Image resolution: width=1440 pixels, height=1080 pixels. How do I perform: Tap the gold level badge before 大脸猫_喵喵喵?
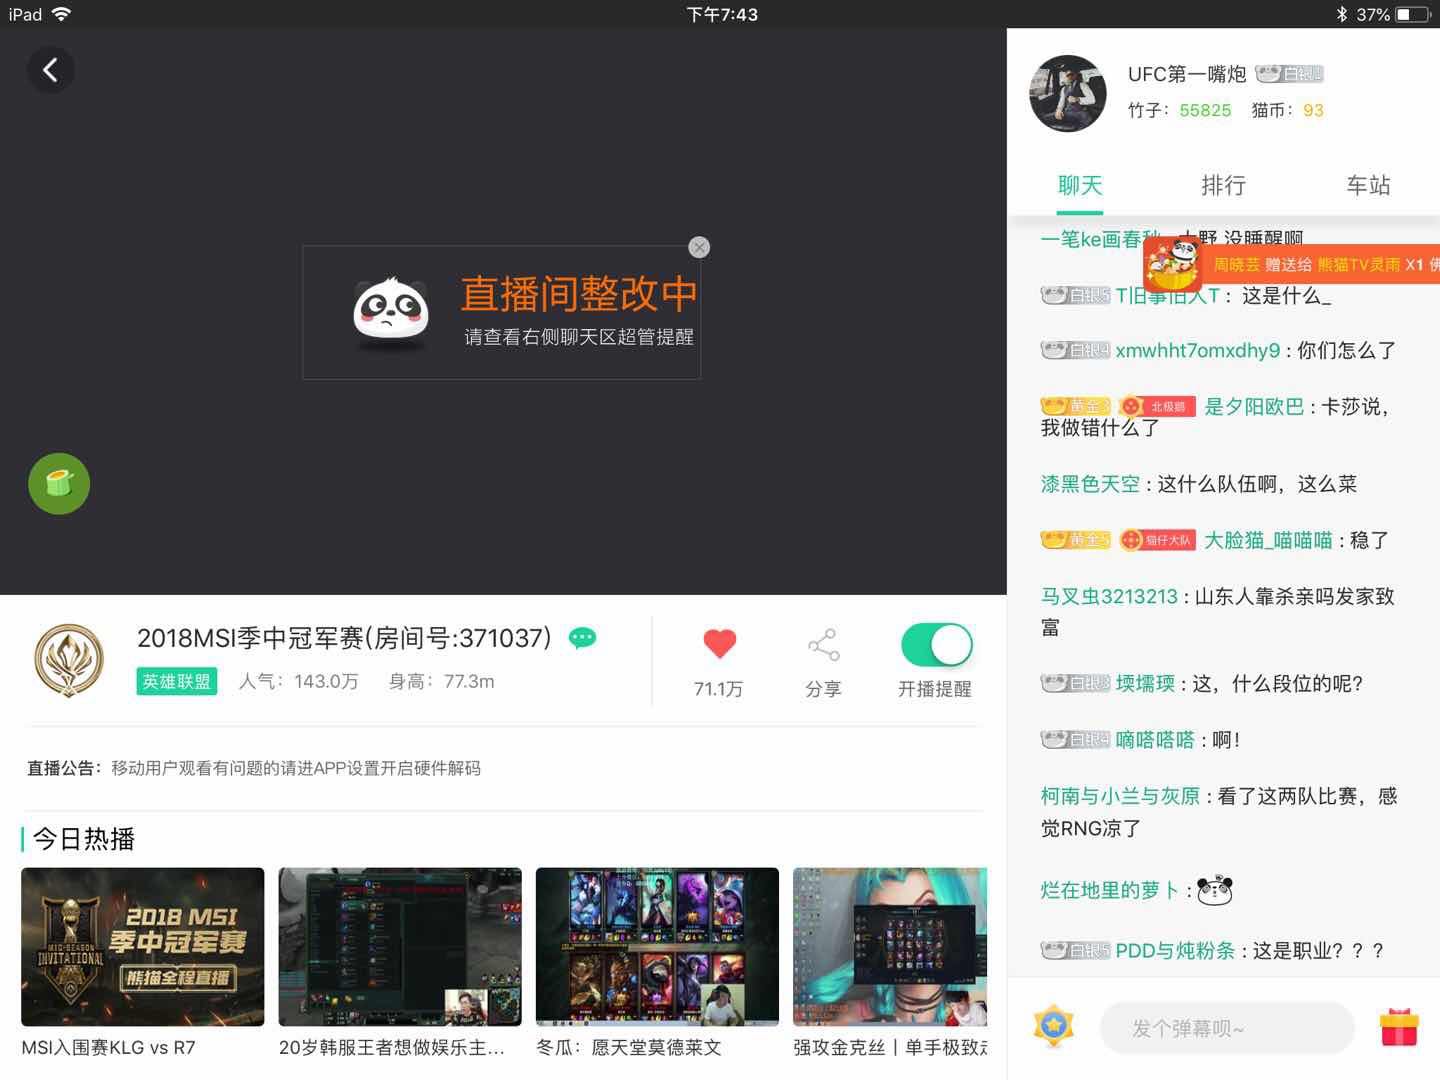click(1076, 540)
